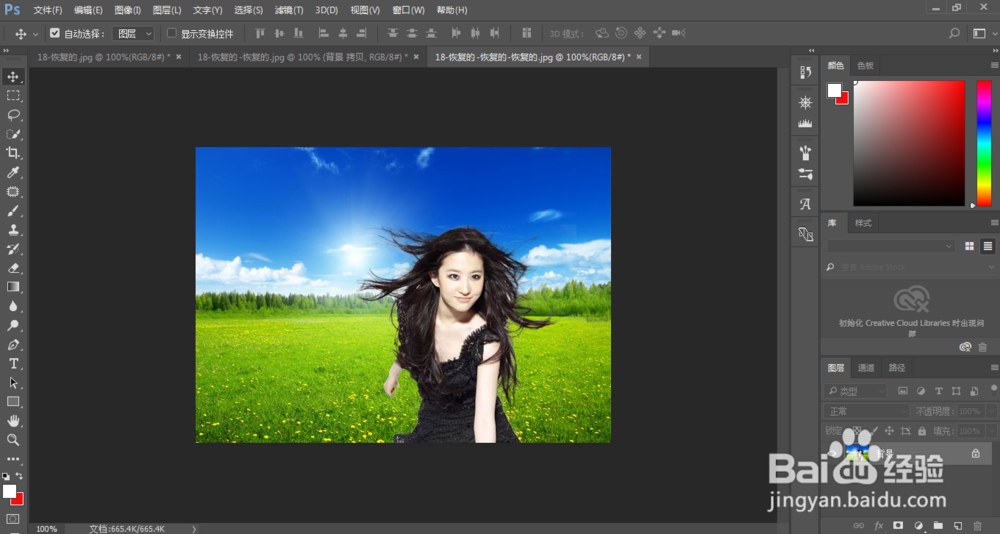Open the Edit Toolbar three-dots button

coord(13,459)
